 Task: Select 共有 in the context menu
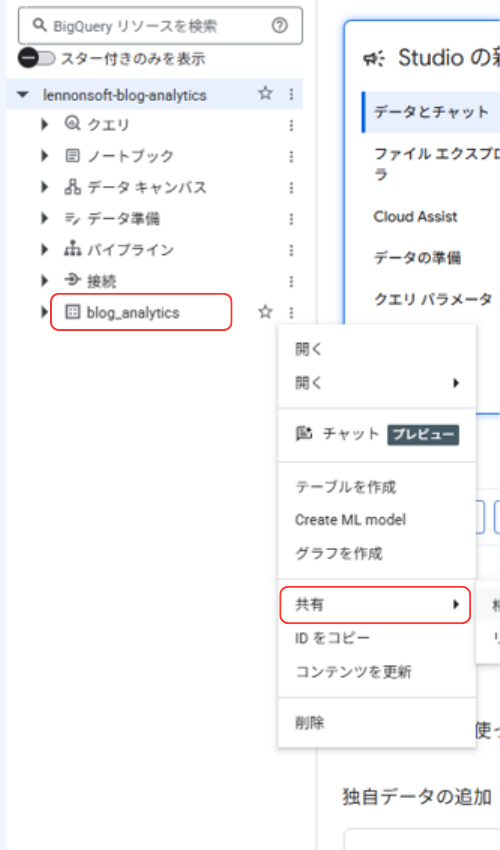[x=376, y=604]
